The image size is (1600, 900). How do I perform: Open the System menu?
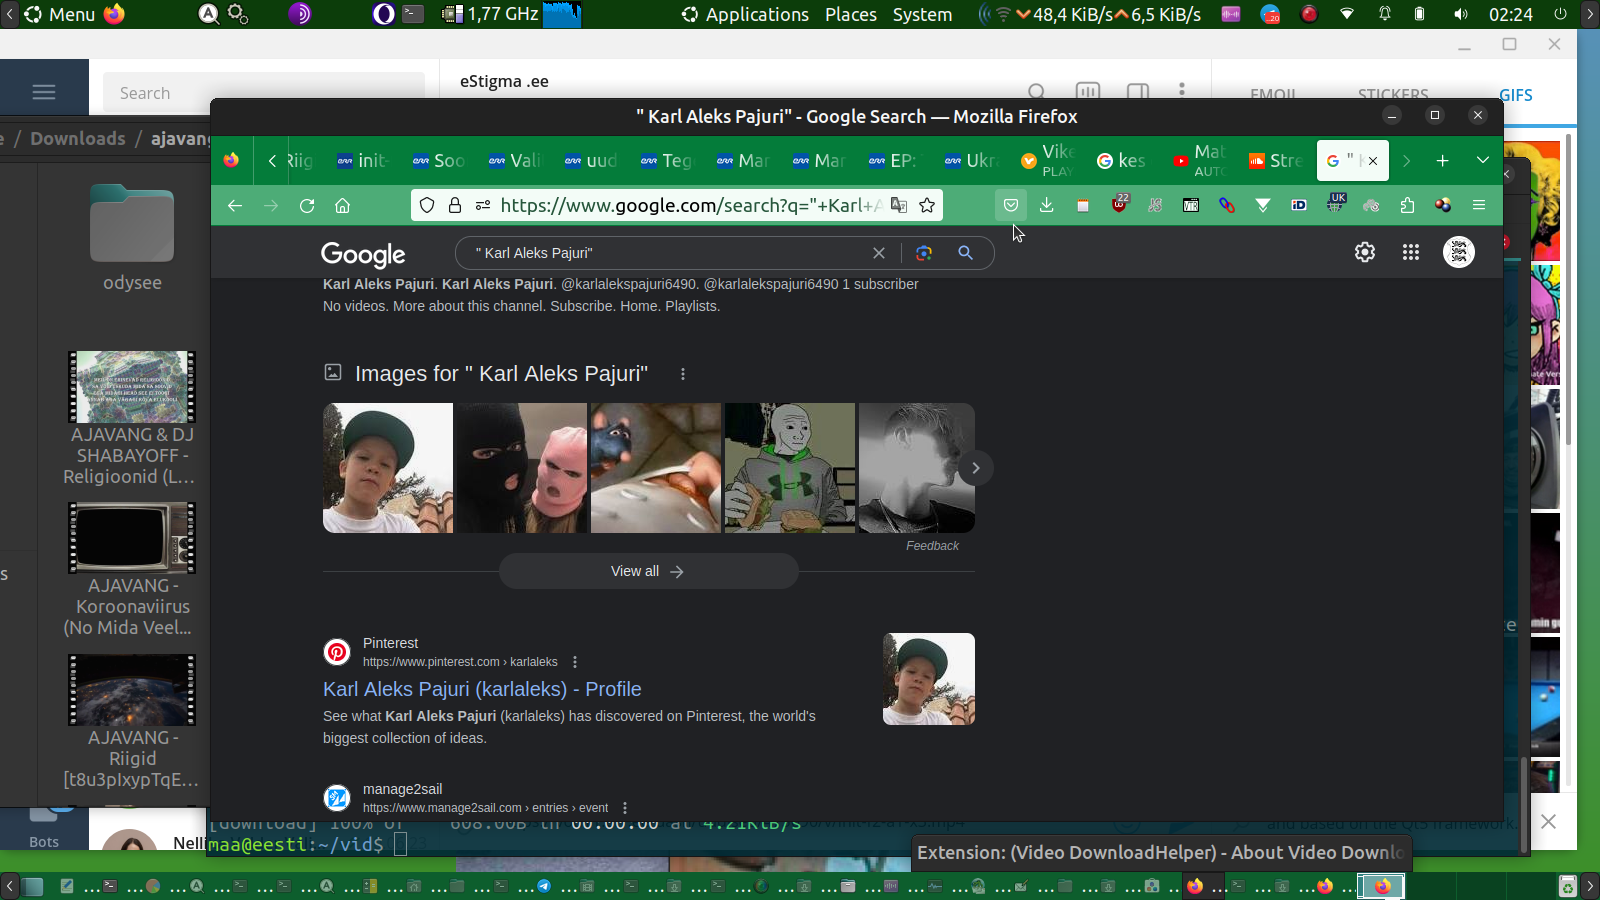[x=922, y=14]
